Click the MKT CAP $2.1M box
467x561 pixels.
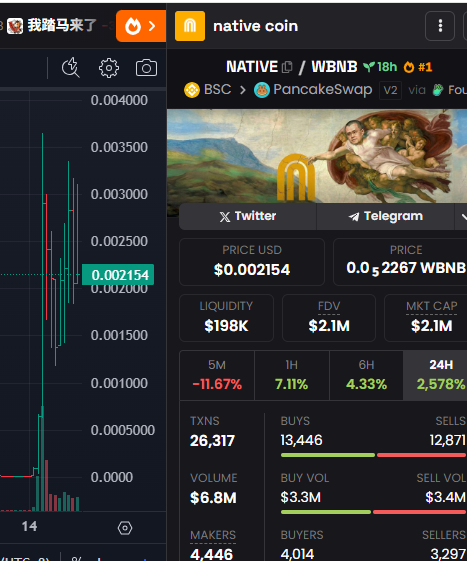(x=426, y=318)
